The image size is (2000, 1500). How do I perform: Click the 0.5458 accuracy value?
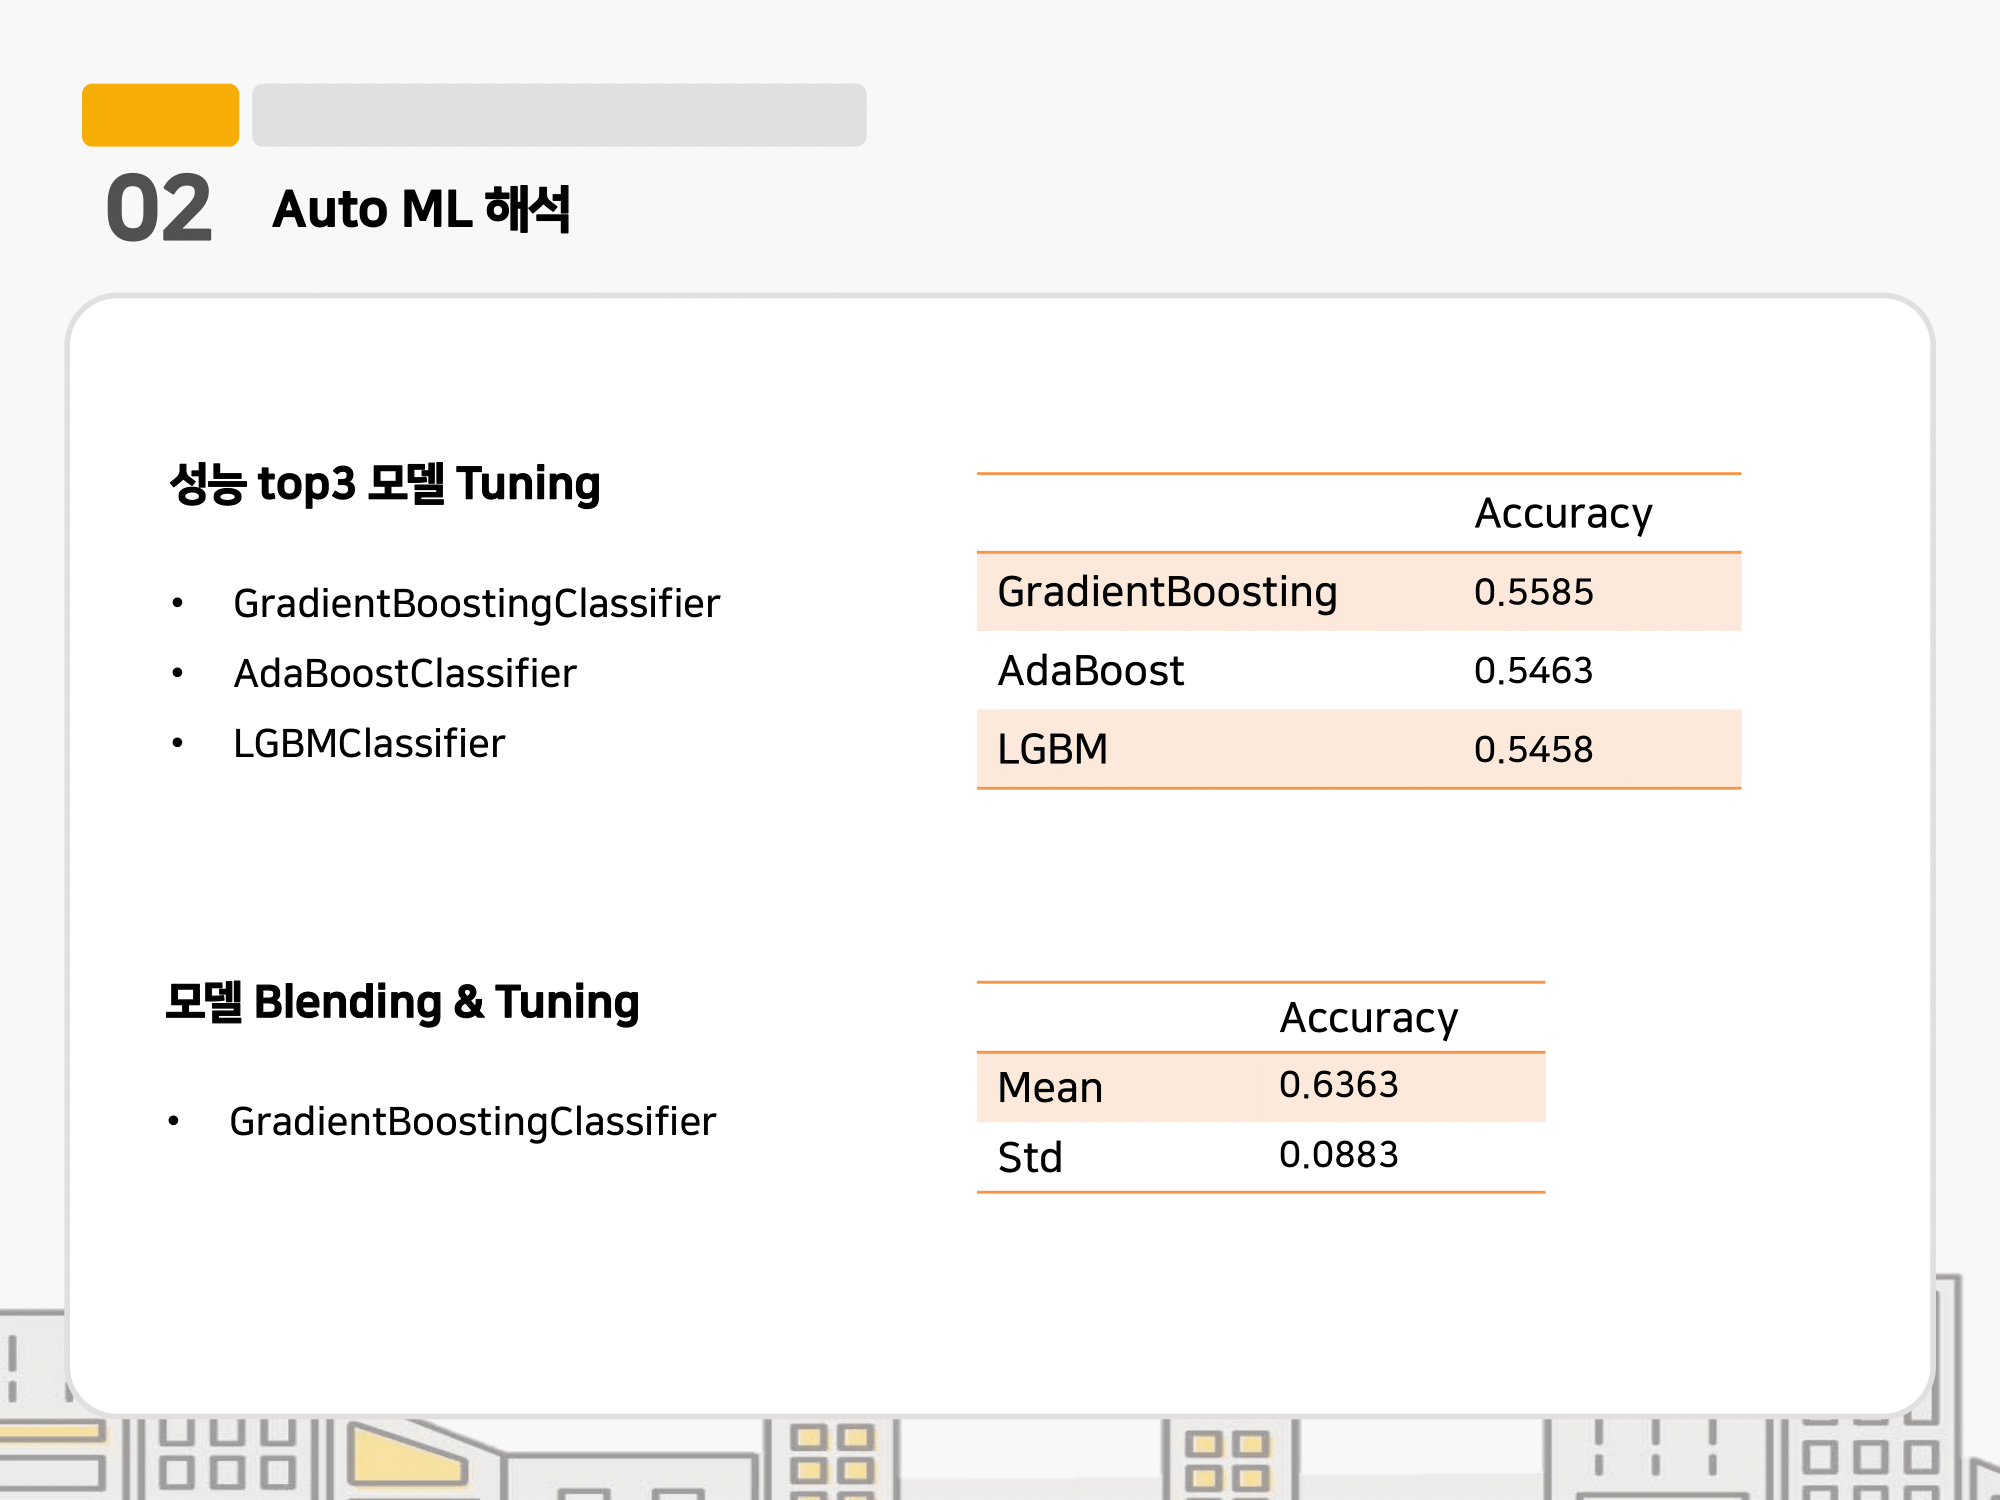pyautogui.click(x=1533, y=749)
